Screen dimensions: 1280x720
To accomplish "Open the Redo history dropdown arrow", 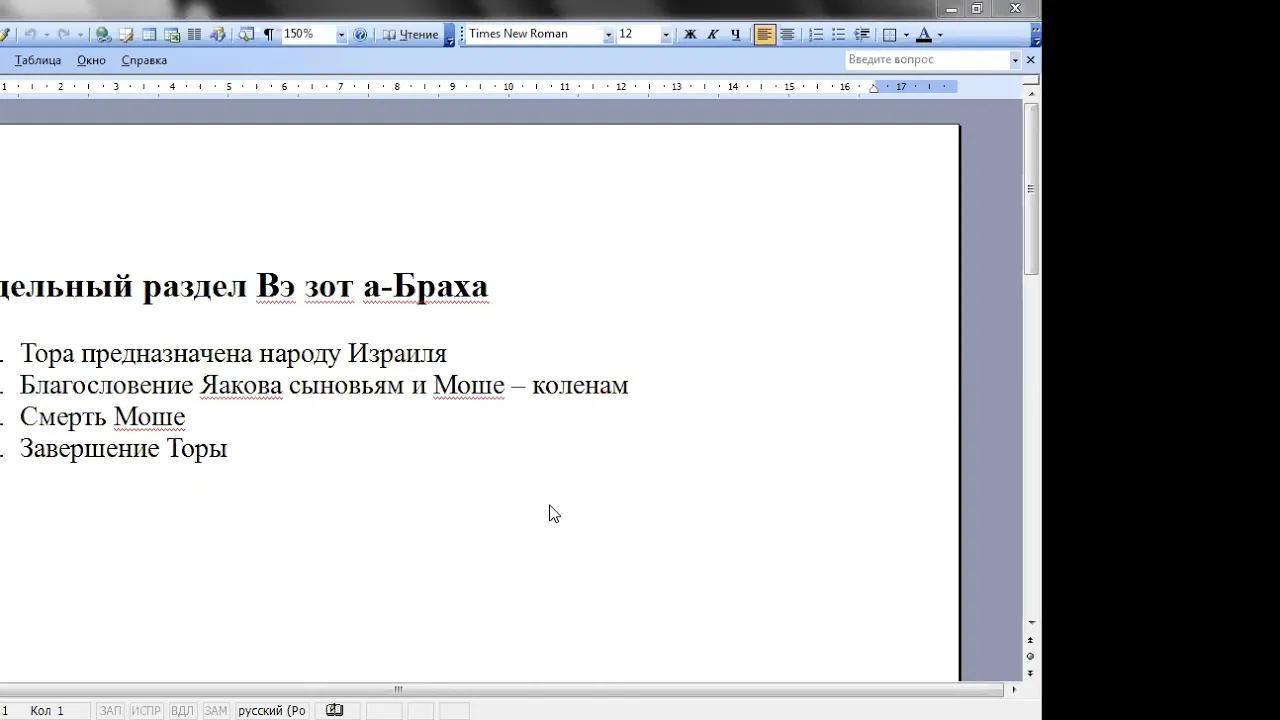I will [80, 34].
